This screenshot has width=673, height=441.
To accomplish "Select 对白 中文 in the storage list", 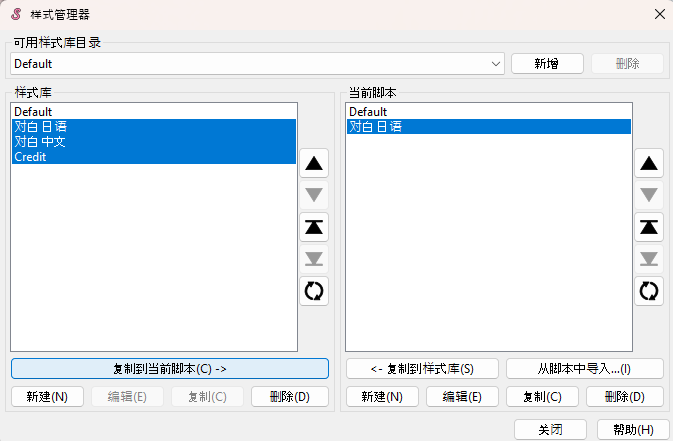I will click(x=40, y=142).
